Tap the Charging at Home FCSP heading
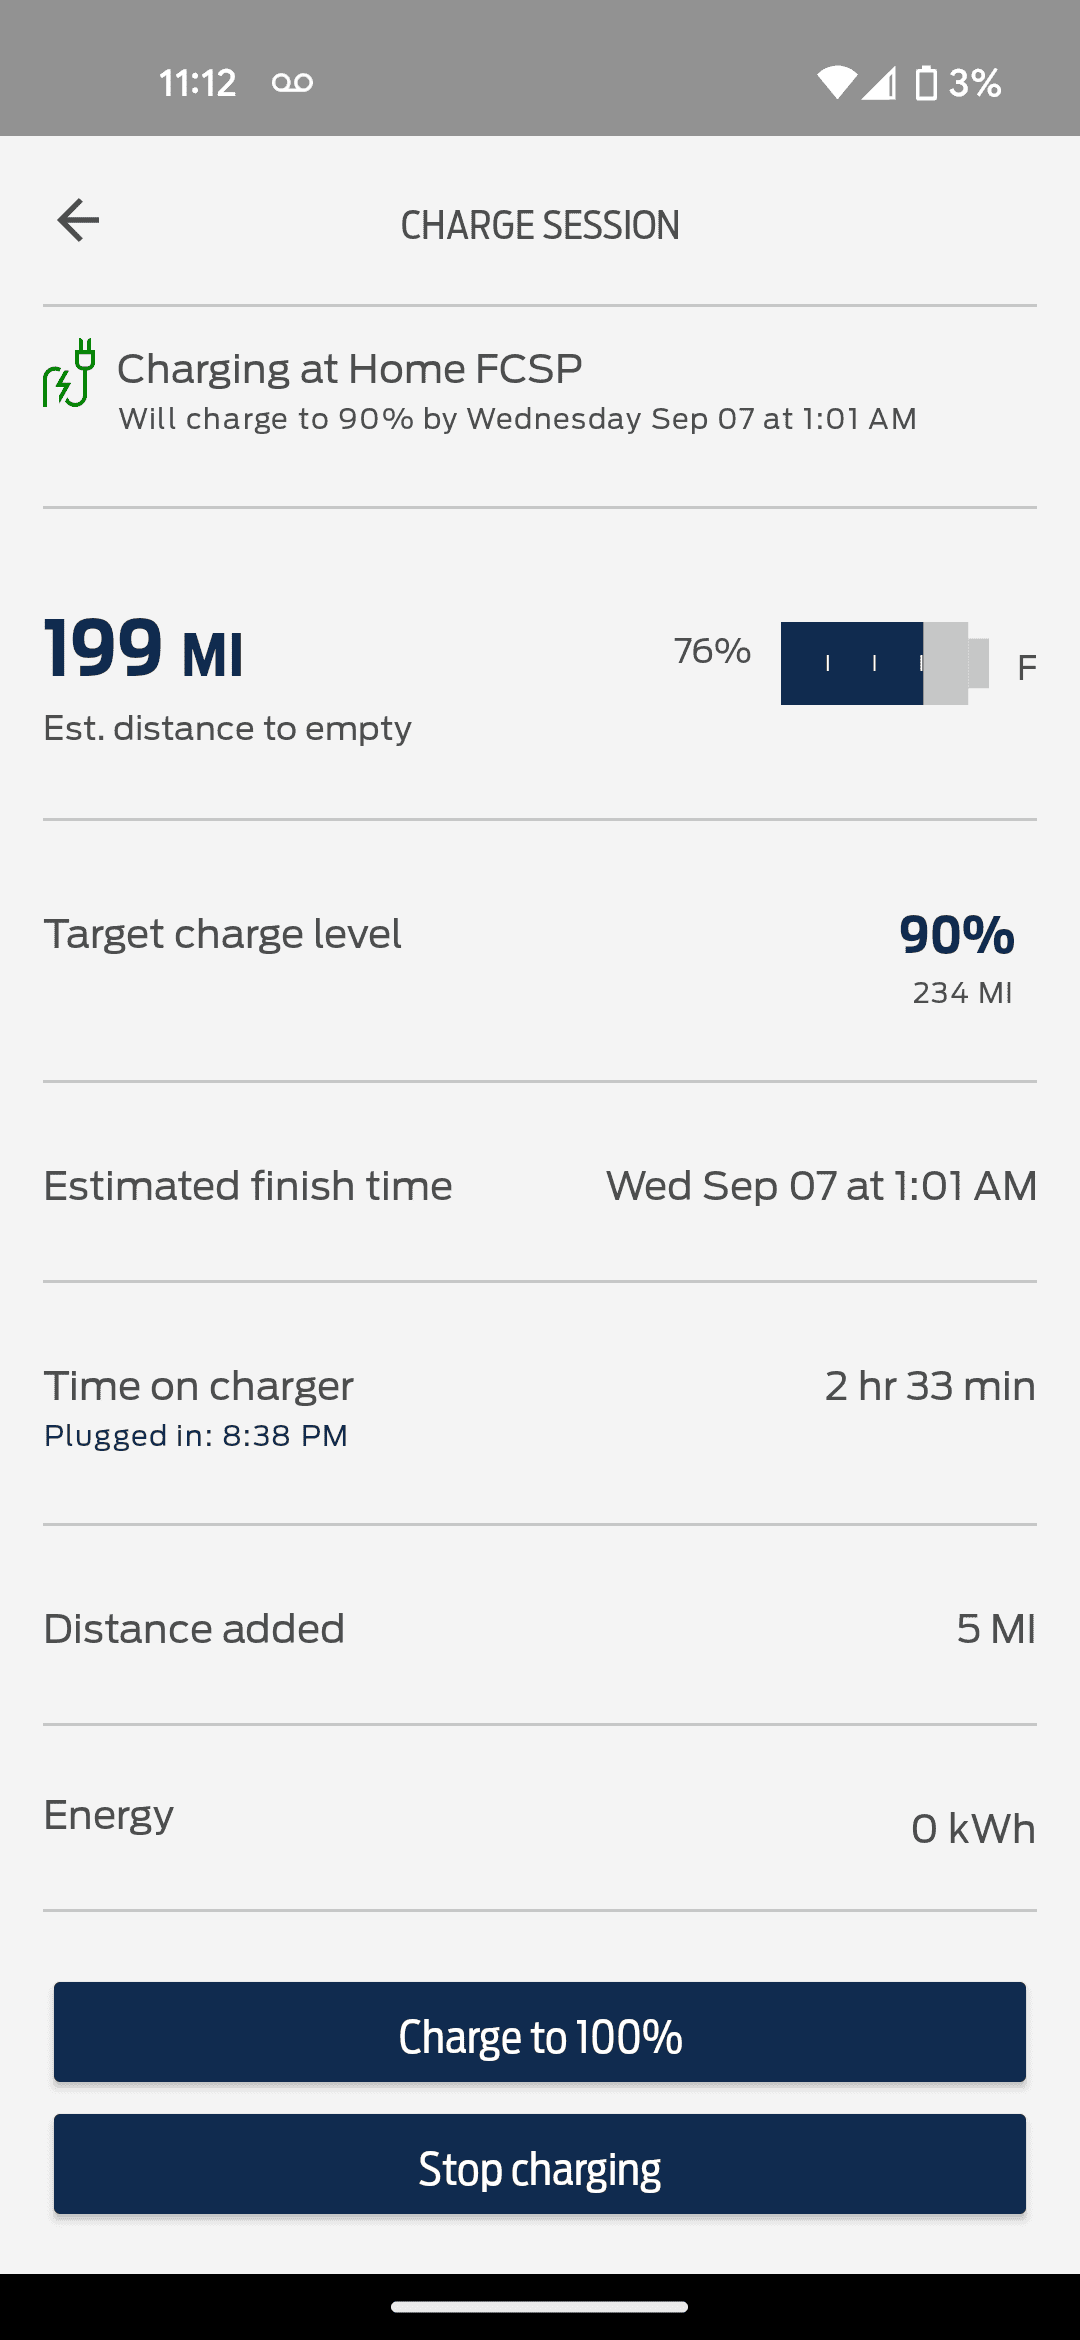1080x2340 pixels. (350, 369)
